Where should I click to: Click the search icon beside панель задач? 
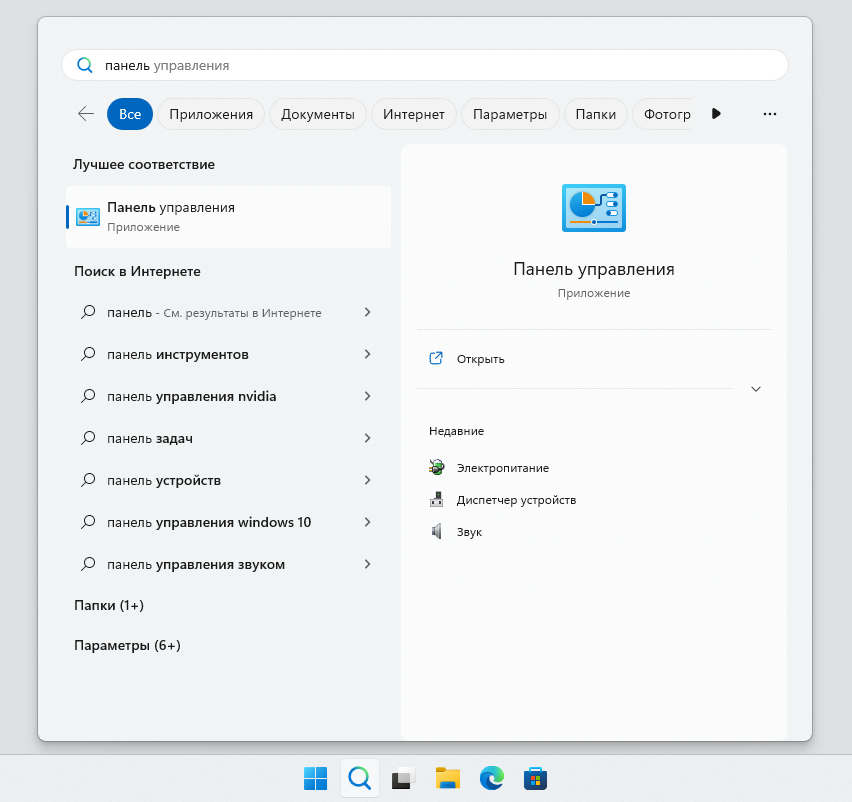pos(88,438)
